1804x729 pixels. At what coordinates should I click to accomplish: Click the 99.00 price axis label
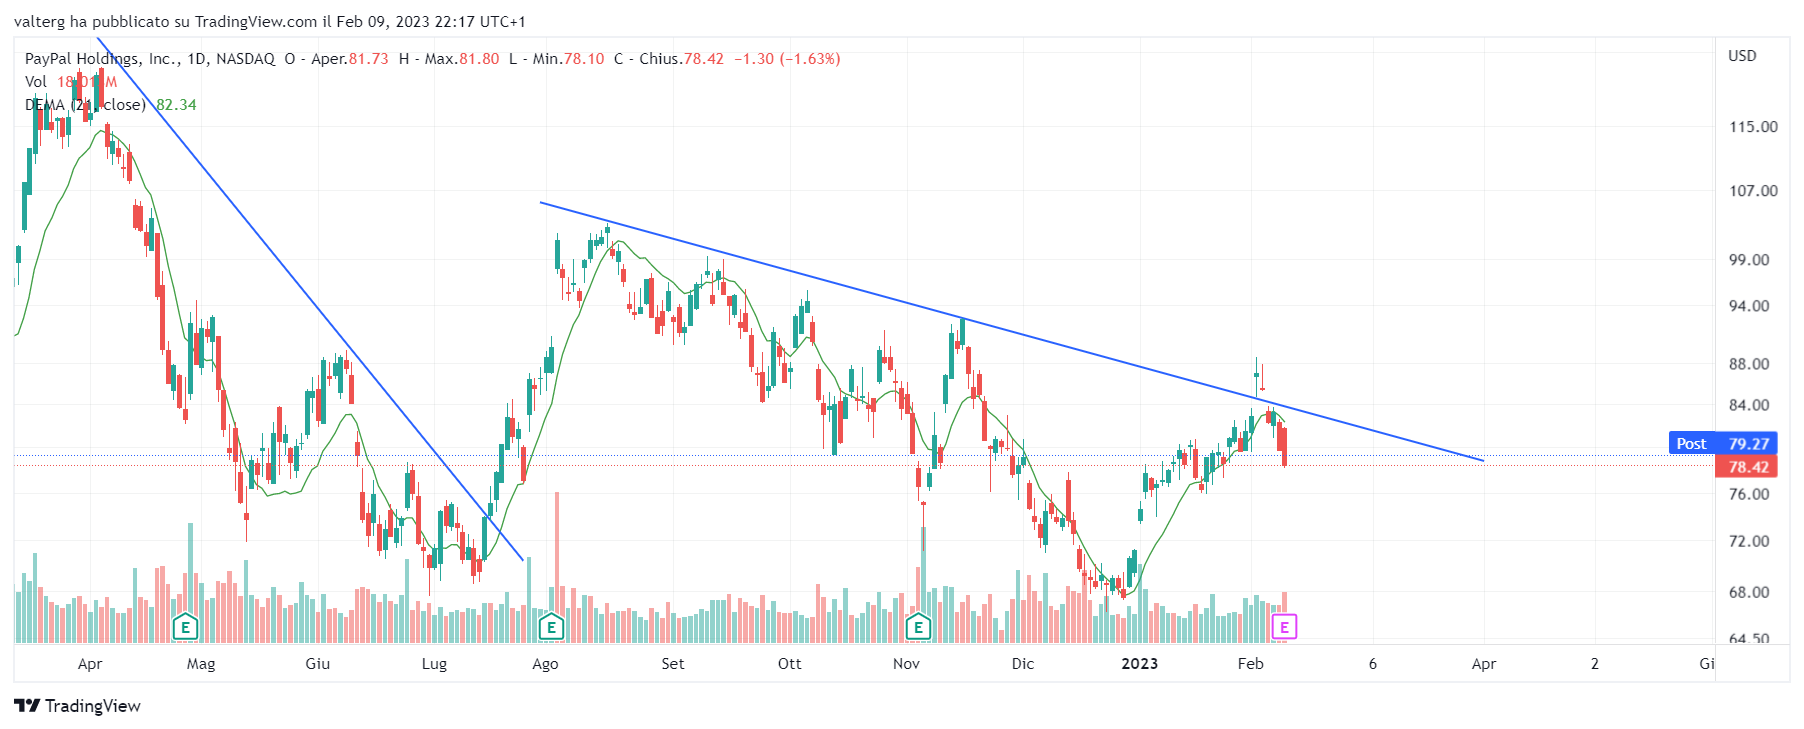[1749, 260]
